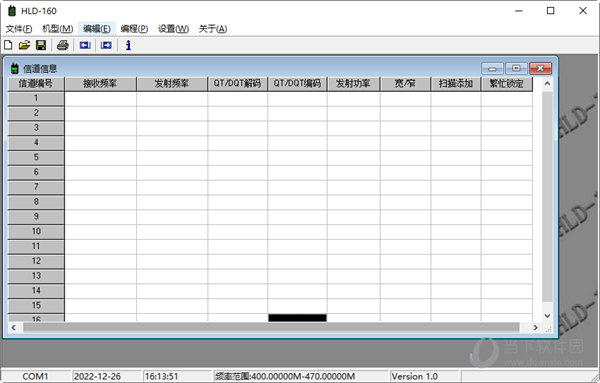600x383 pixels.
Task: Open the 编辑(E) menu
Action: point(97,29)
